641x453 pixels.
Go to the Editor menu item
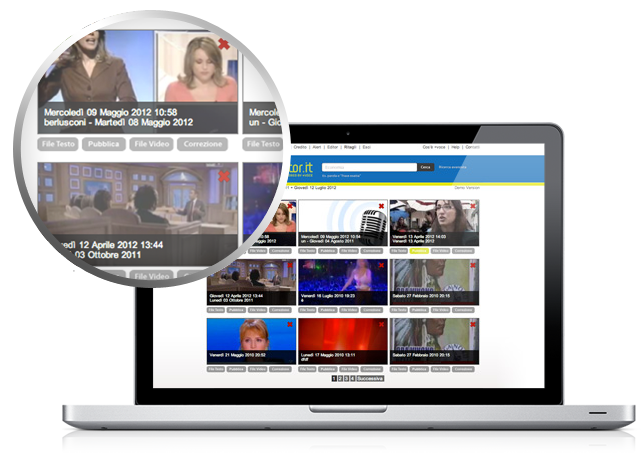click(x=332, y=147)
